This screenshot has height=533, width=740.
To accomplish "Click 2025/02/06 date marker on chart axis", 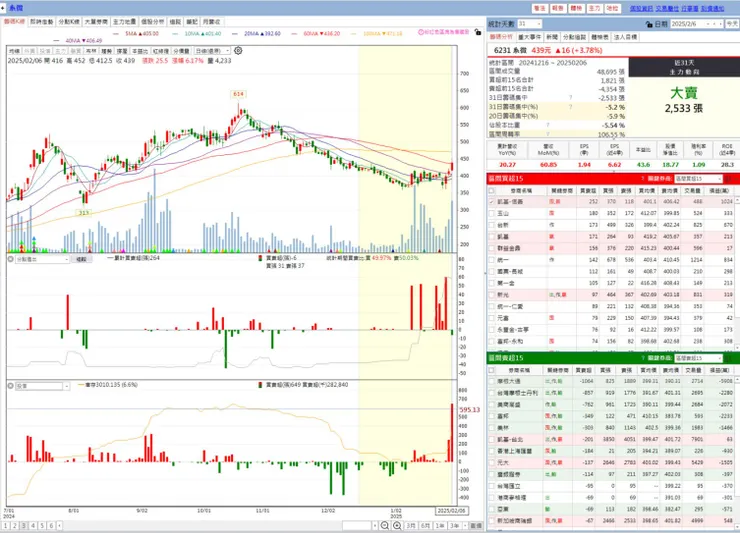I will coord(451,511).
